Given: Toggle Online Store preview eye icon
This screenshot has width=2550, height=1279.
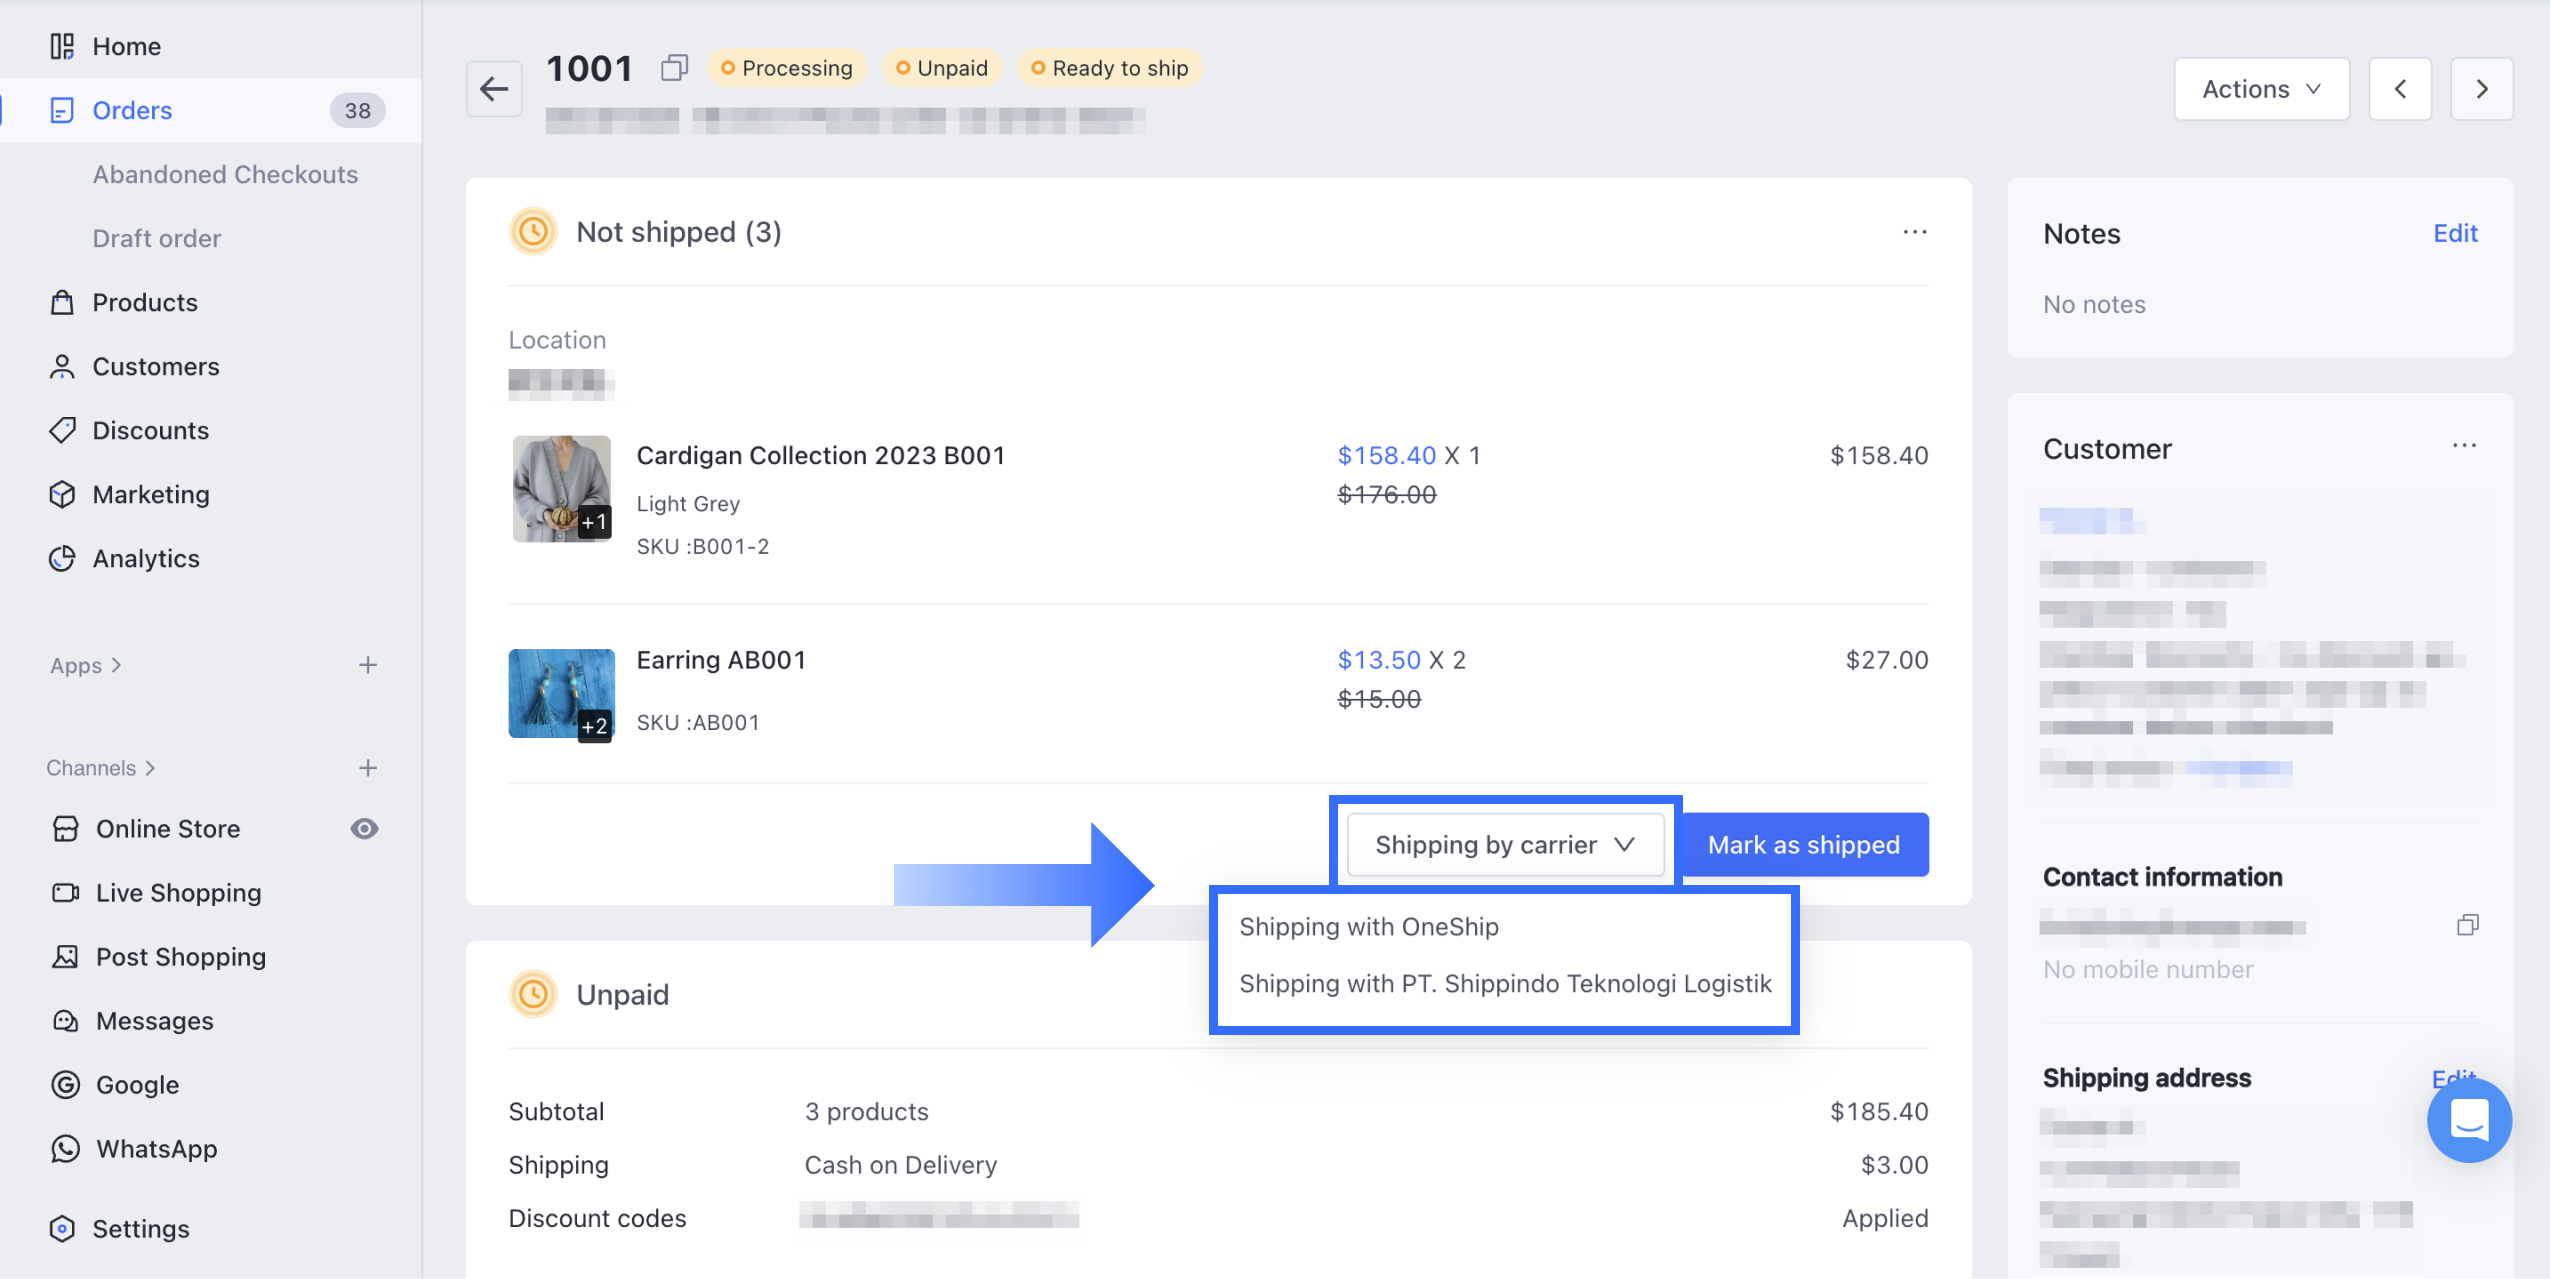Looking at the screenshot, I should 364,829.
